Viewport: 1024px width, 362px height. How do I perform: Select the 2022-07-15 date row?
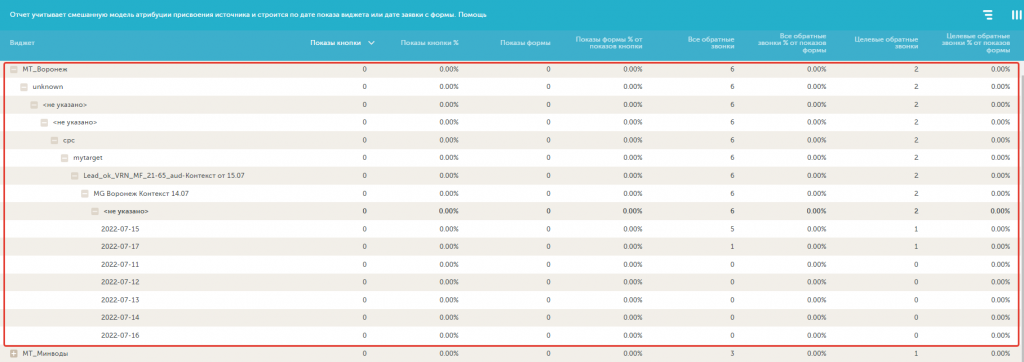pos(512,229)
